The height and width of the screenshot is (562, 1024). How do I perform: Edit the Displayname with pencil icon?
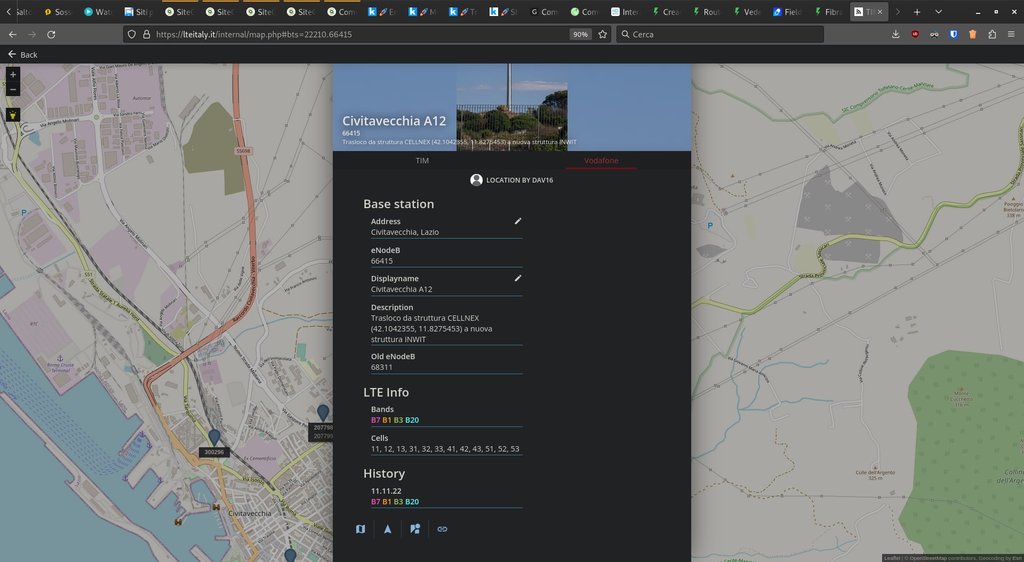(517, 278)
